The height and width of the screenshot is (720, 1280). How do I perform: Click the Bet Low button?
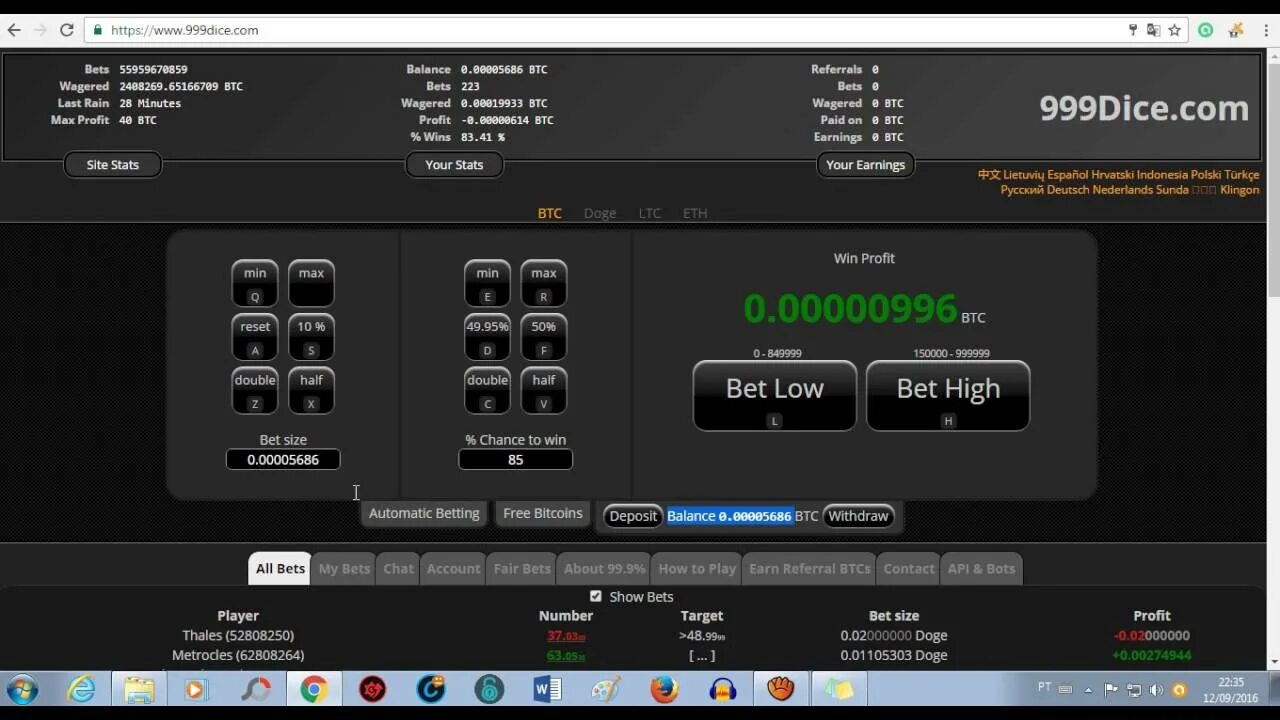775,396
